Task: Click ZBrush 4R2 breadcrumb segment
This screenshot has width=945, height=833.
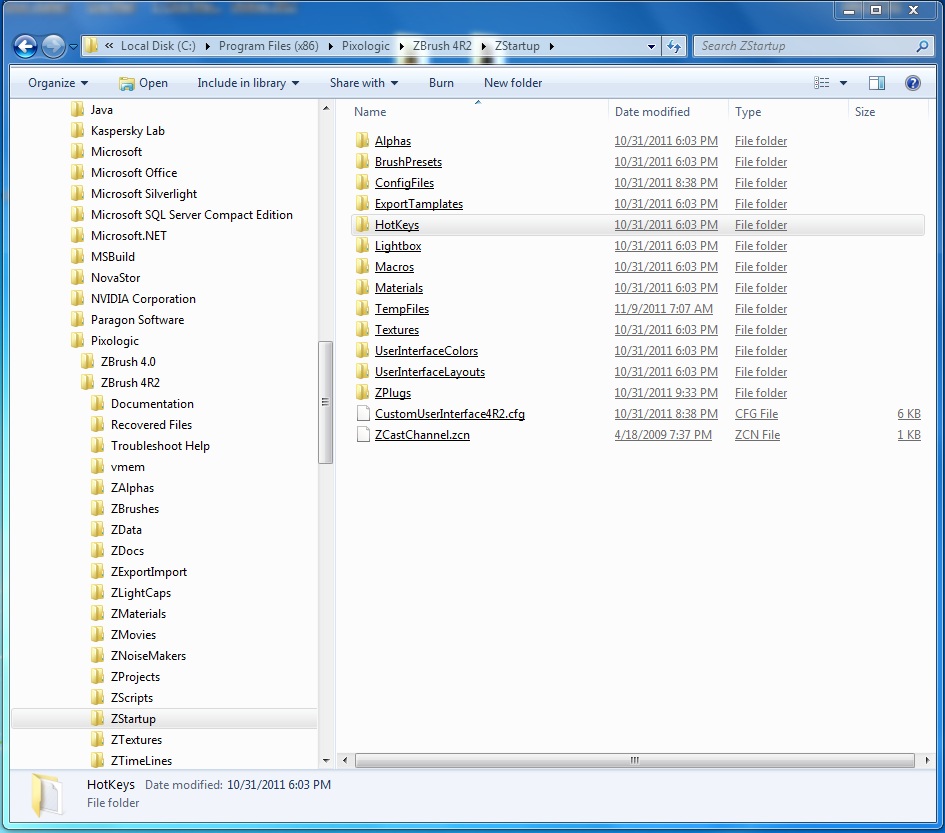Action: tap(442, 46)
